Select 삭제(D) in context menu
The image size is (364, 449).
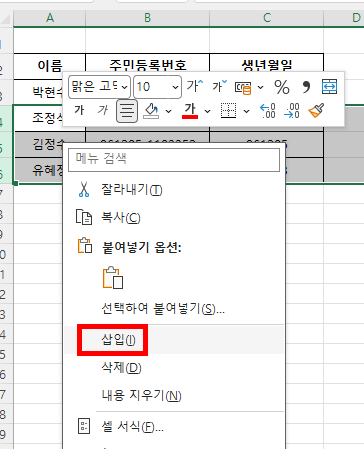point(174,368)
